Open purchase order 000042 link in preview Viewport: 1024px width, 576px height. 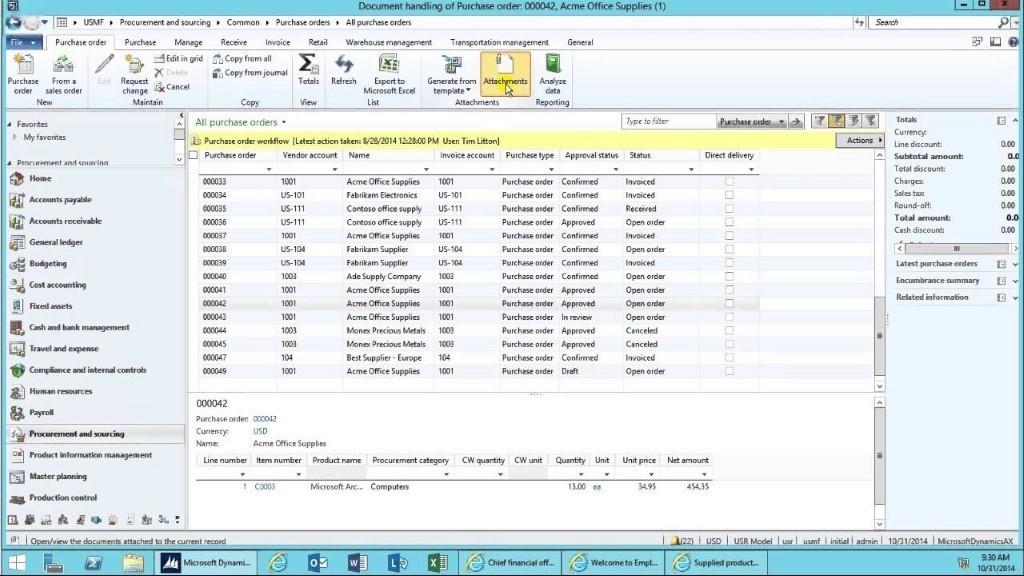tap(264, 419)
